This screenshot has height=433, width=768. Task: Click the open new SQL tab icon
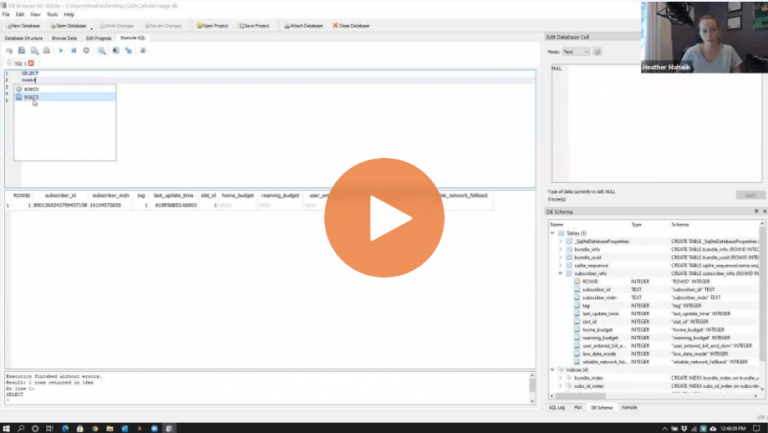(9, 50)
